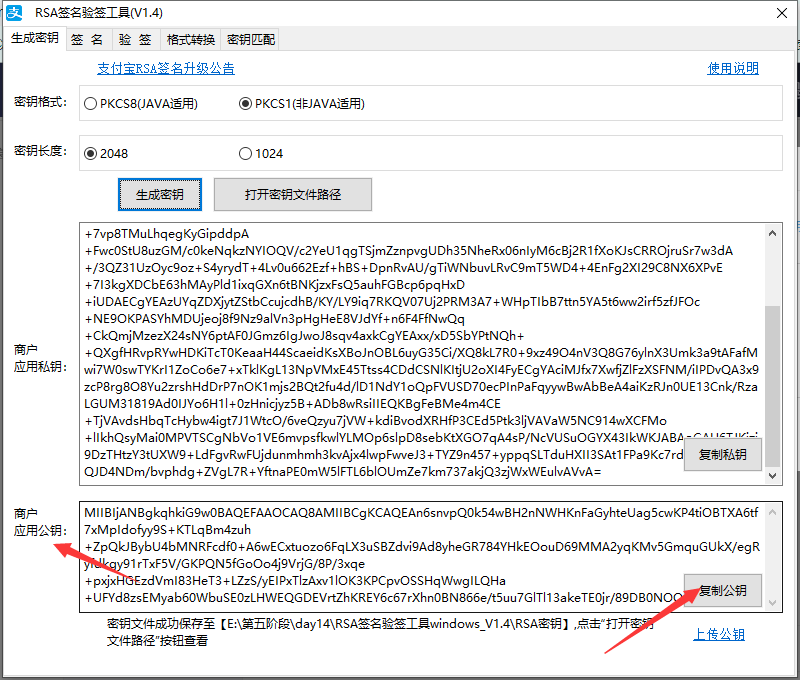The width and height of the screenshot is (800, 680).
Task: Copy private key with 复制私钥 button
Action: 722,455
